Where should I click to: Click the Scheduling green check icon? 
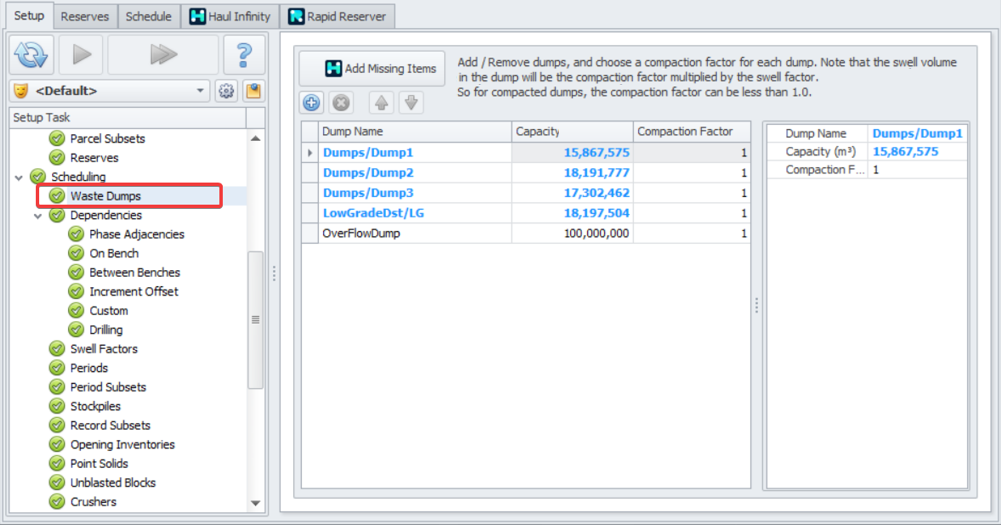point(38,176)
